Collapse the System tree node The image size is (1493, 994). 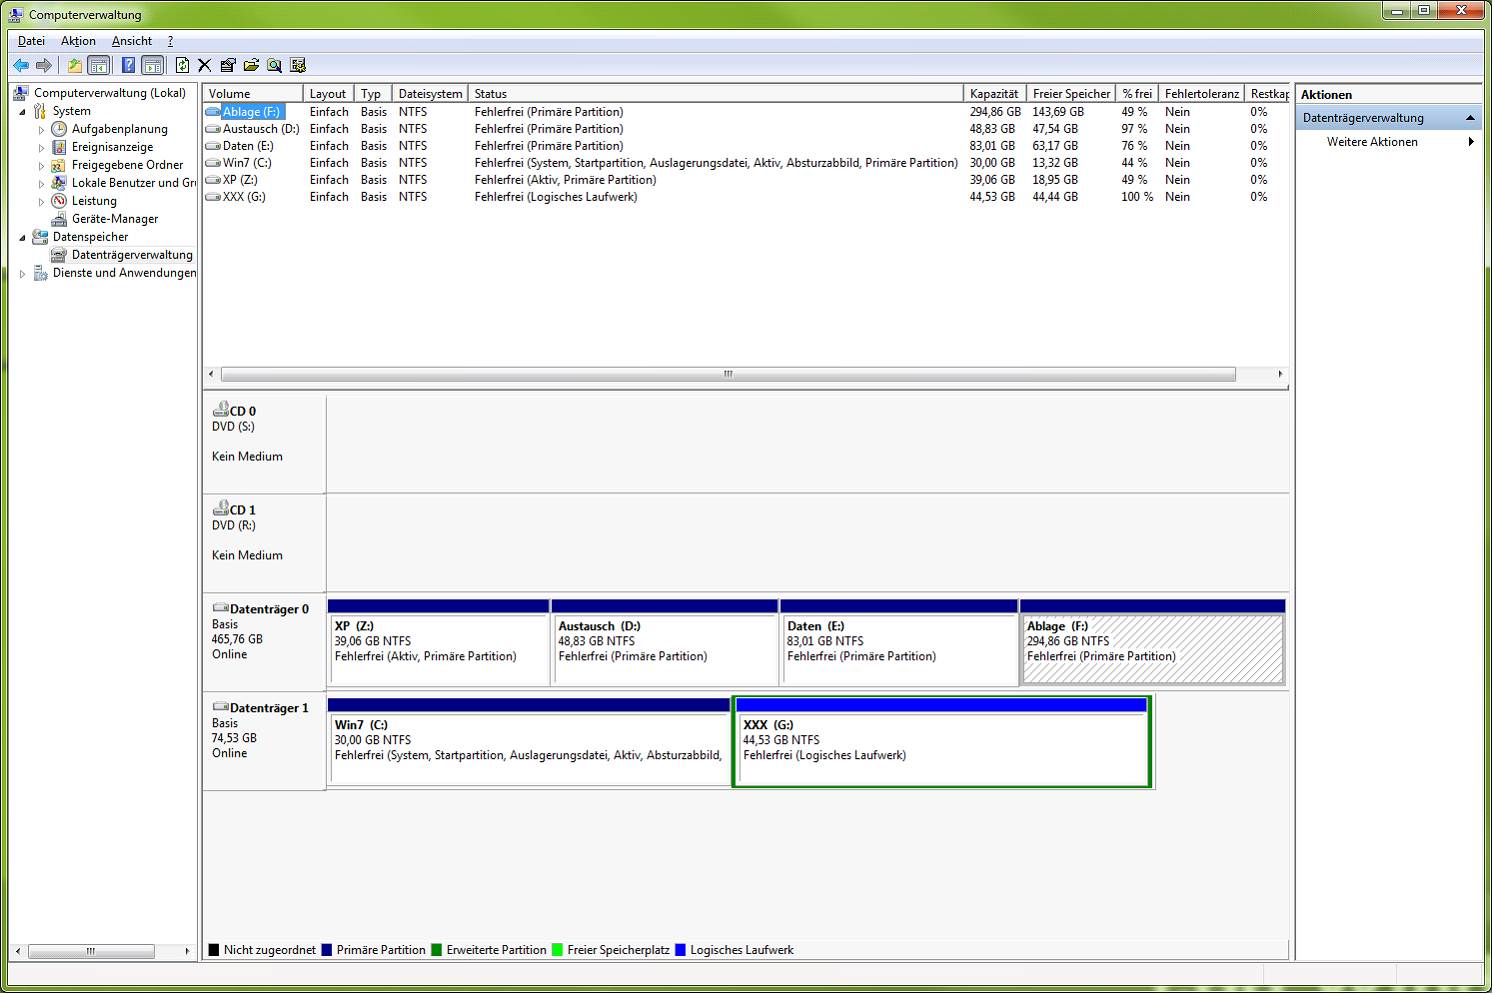(22, 112)
